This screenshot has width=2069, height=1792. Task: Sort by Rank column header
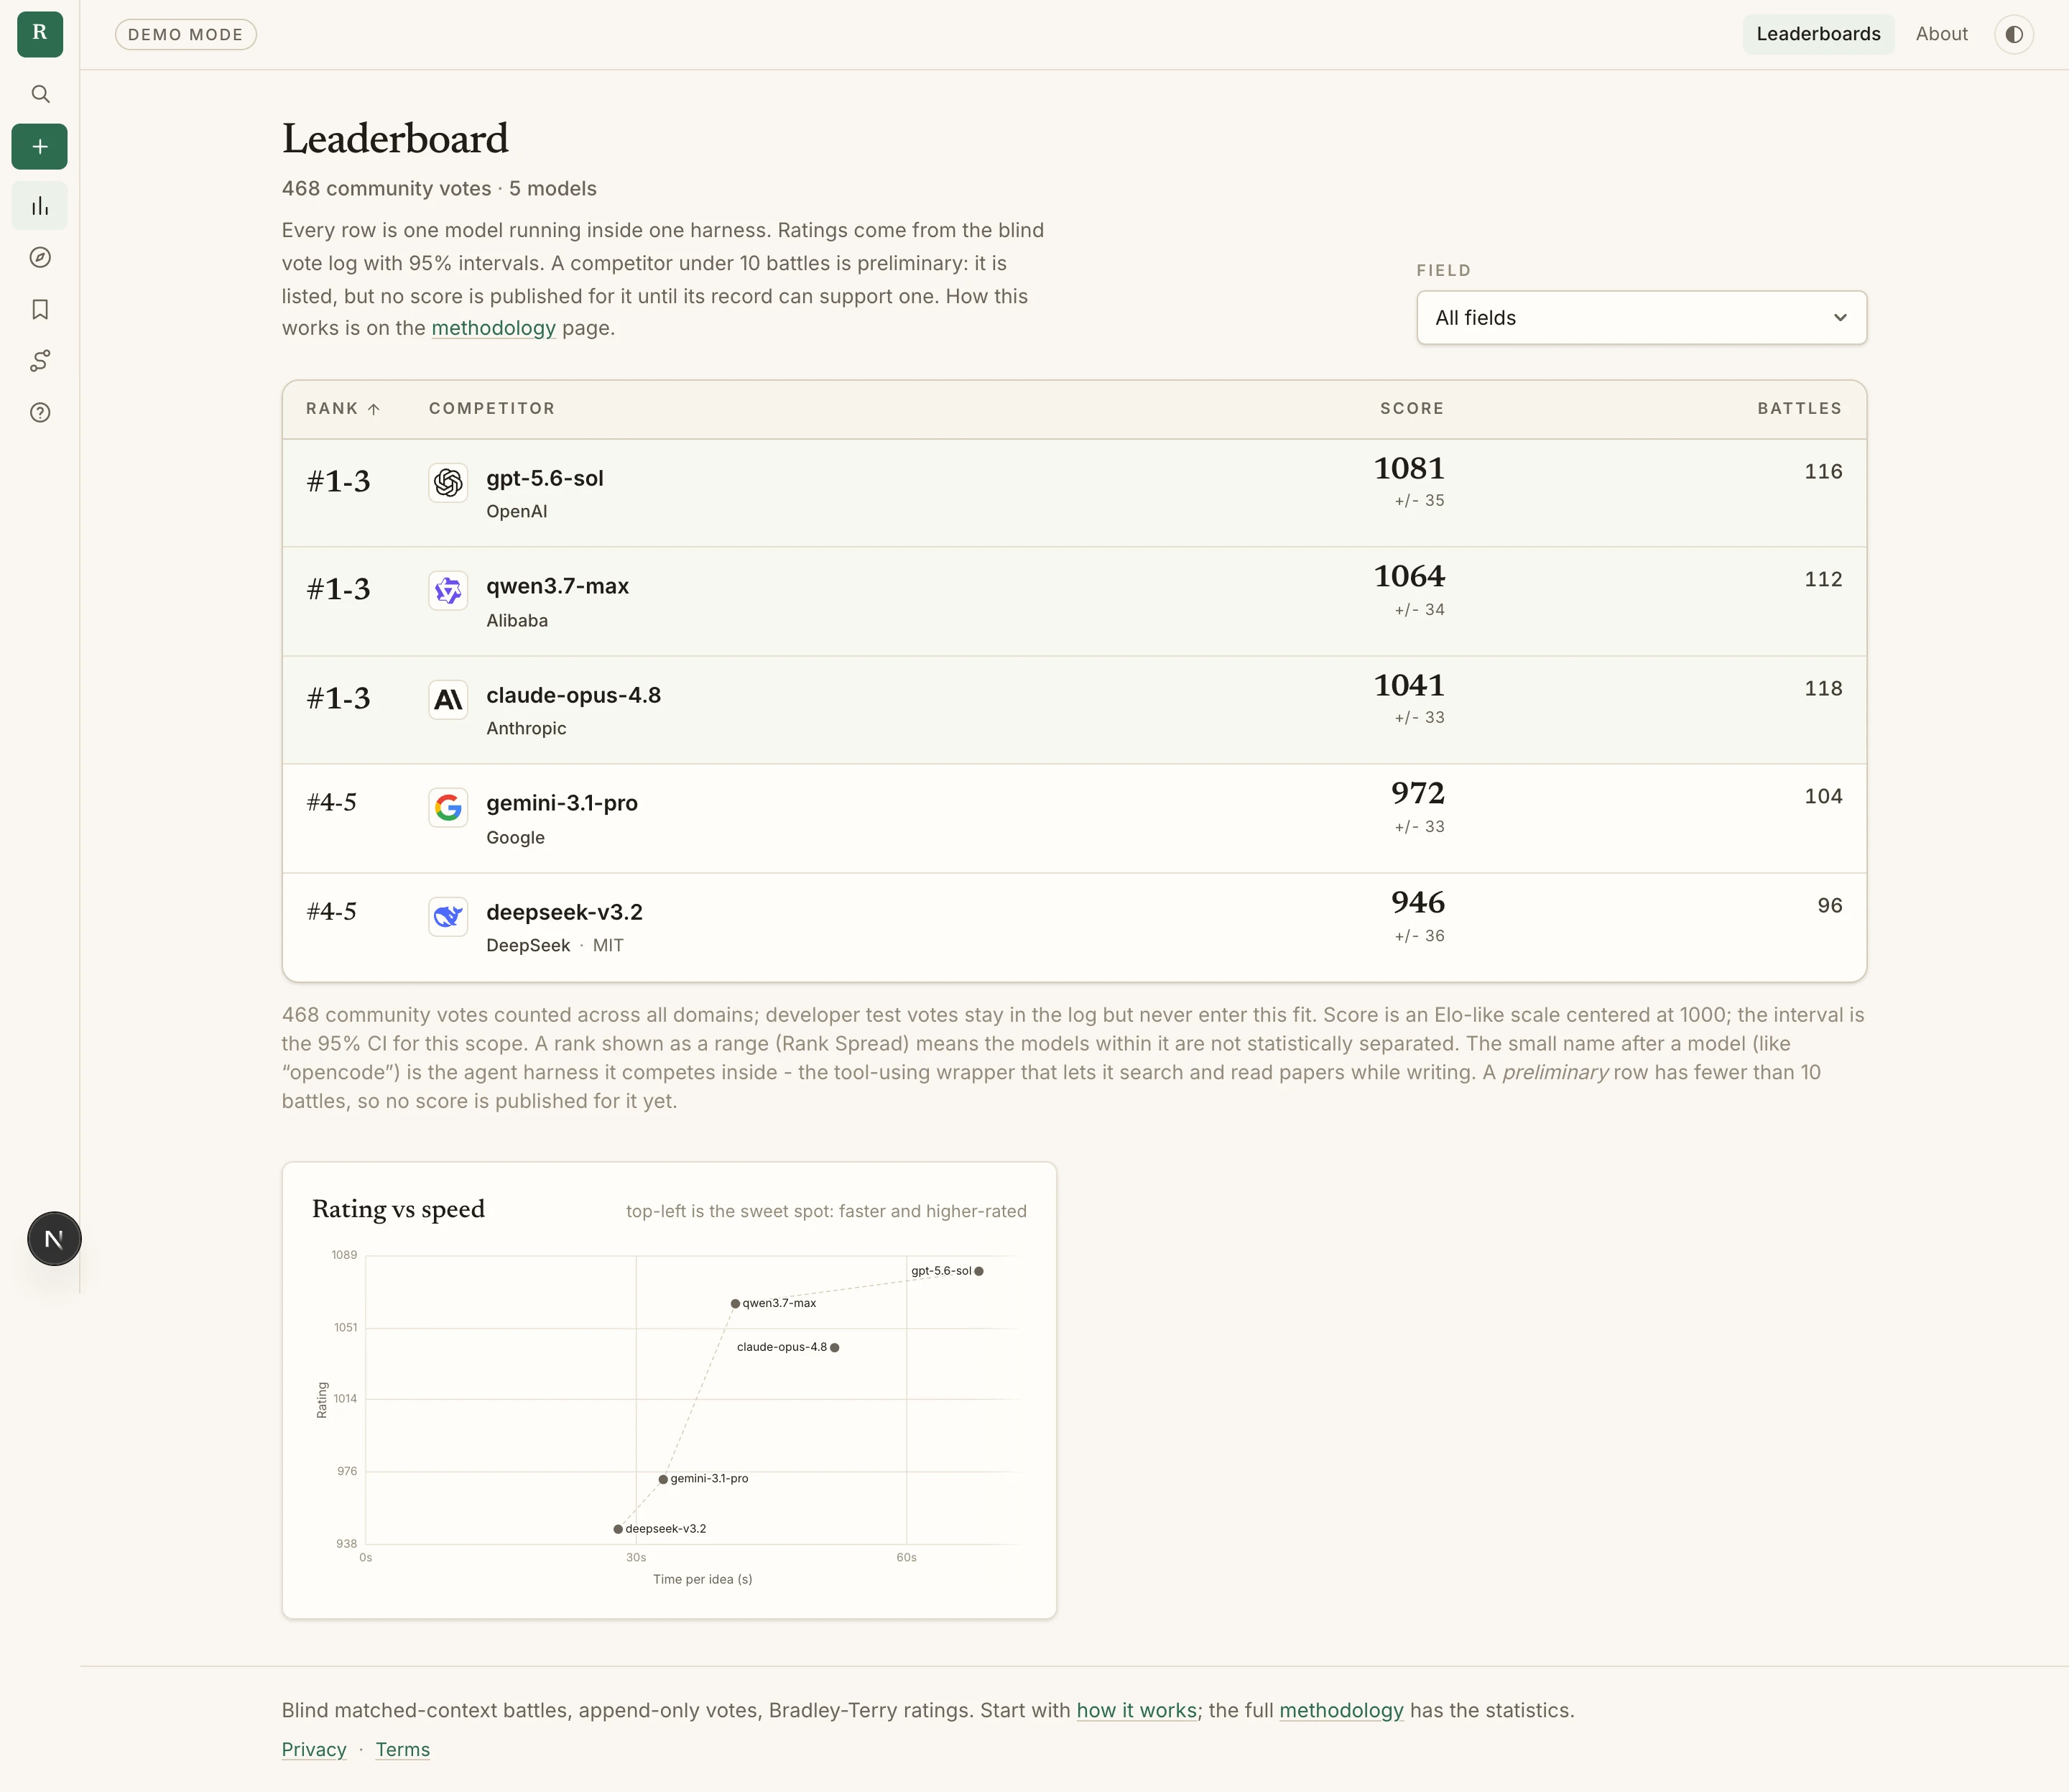point(343,408)
